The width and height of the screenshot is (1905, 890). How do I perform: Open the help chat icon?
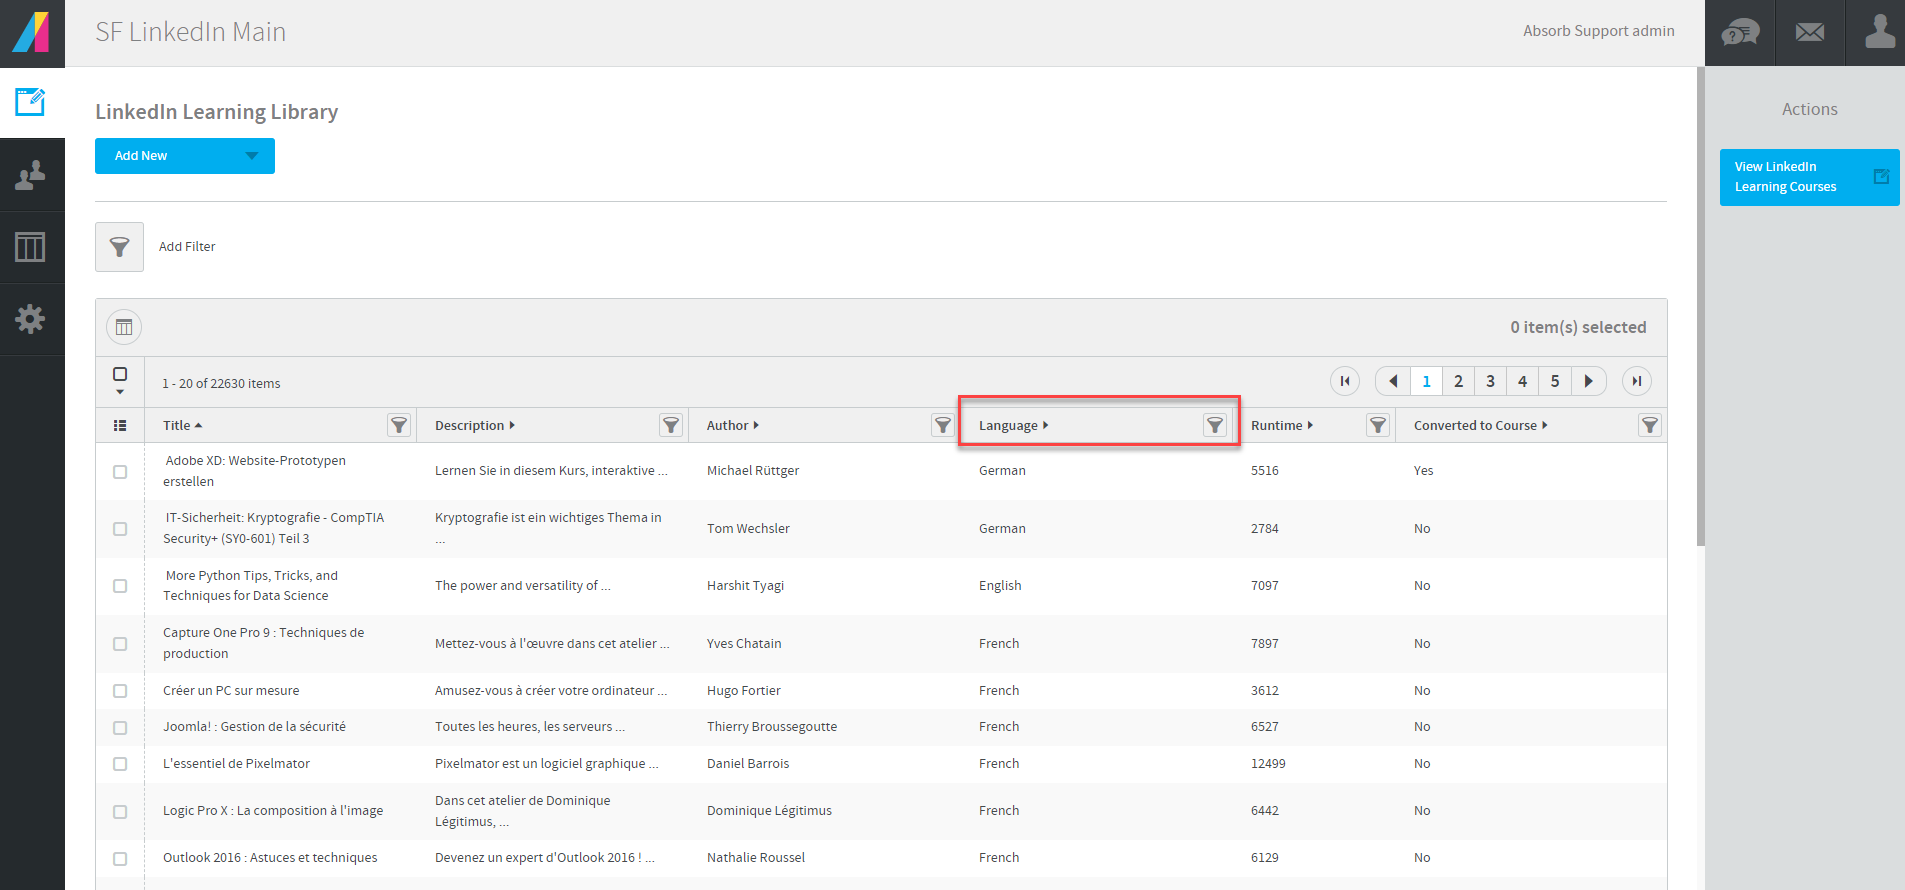click(1740, 33)
